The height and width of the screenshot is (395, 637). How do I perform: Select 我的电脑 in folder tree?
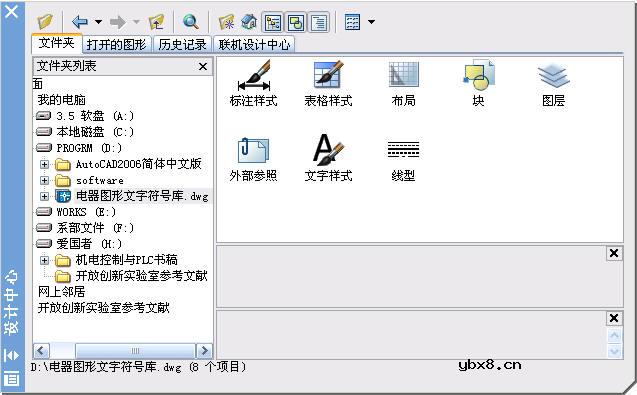tap(61, 100)
